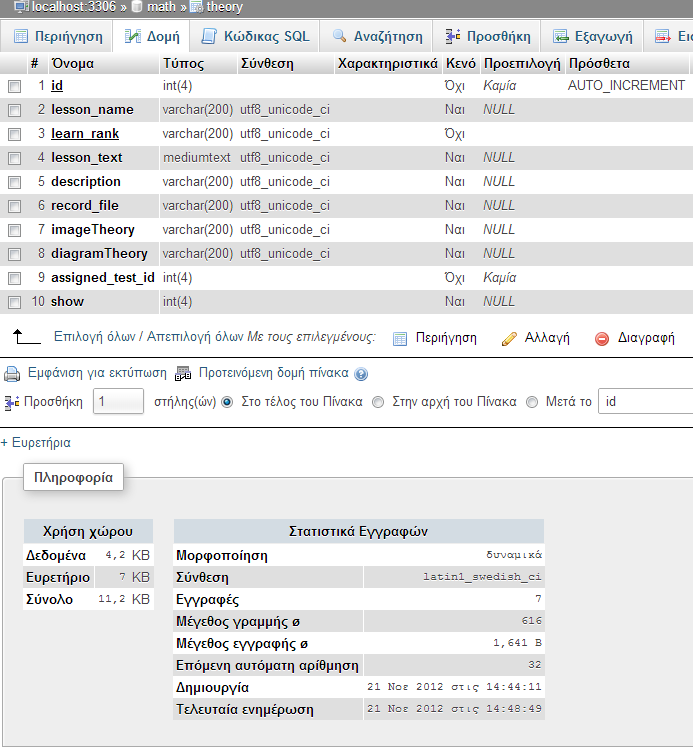
Task: Click the red delete icon beside Διαγραφή
Action: coord(602,339)
